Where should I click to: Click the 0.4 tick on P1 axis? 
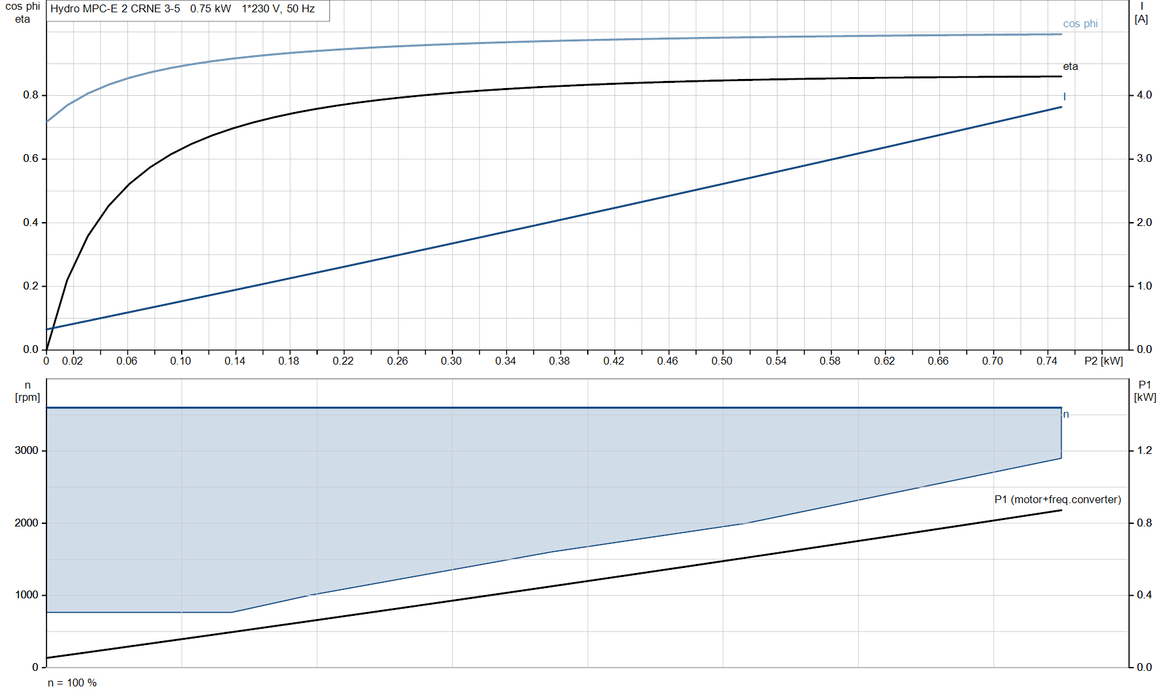pos(1144,595)
